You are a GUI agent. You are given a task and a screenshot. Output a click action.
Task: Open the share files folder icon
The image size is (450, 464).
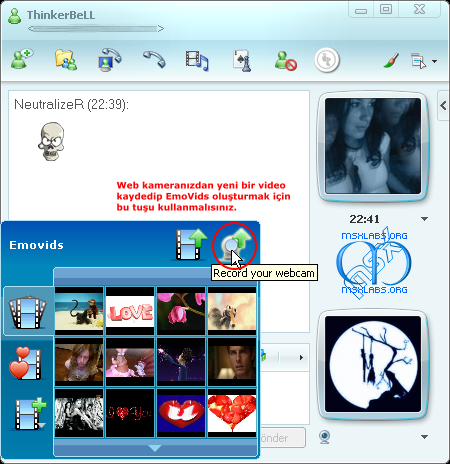coord(66,60)
